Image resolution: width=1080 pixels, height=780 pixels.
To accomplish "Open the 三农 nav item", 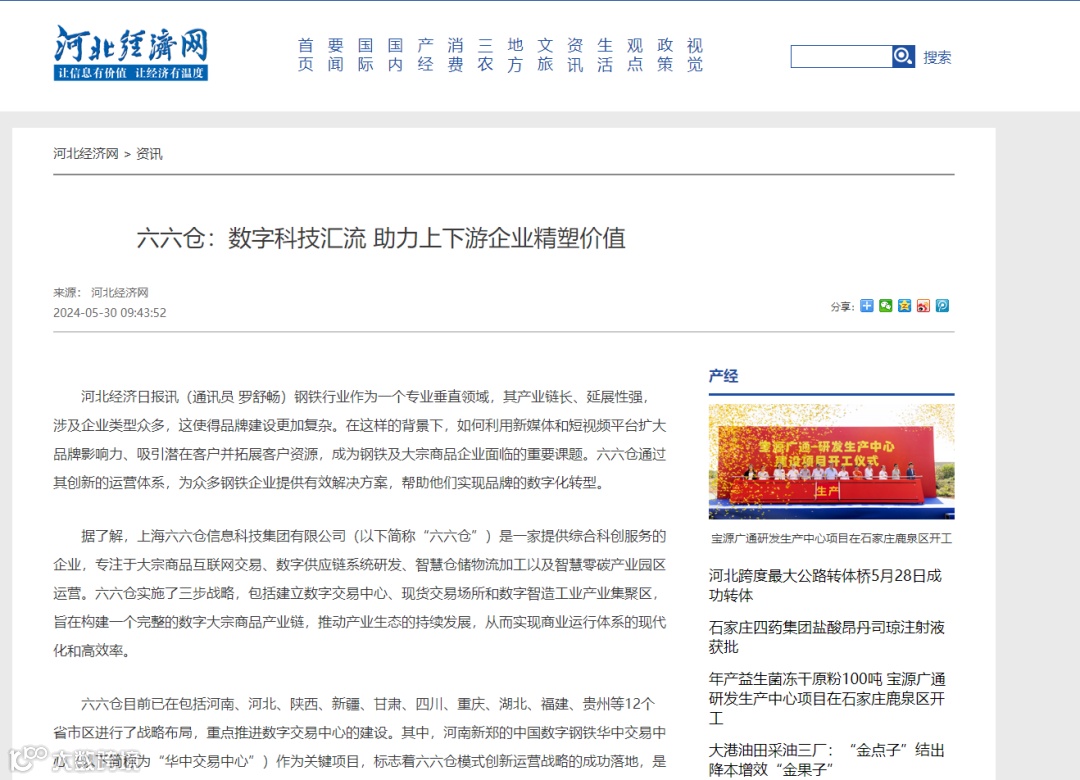I will pyautogui.click(x=486, y=55).
